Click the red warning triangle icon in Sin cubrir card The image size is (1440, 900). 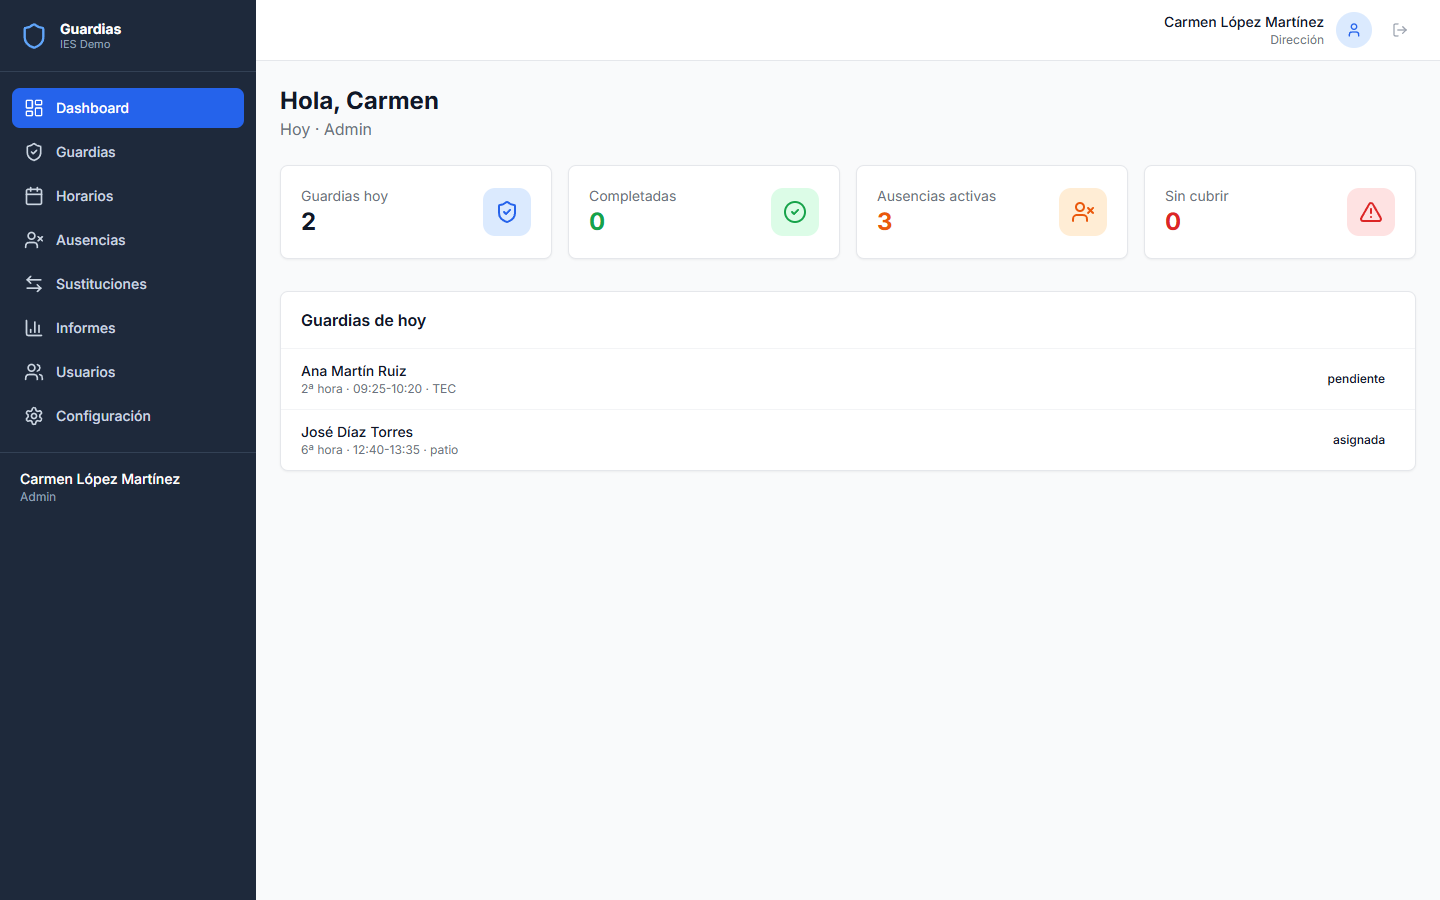click(x=1371, y=212)
